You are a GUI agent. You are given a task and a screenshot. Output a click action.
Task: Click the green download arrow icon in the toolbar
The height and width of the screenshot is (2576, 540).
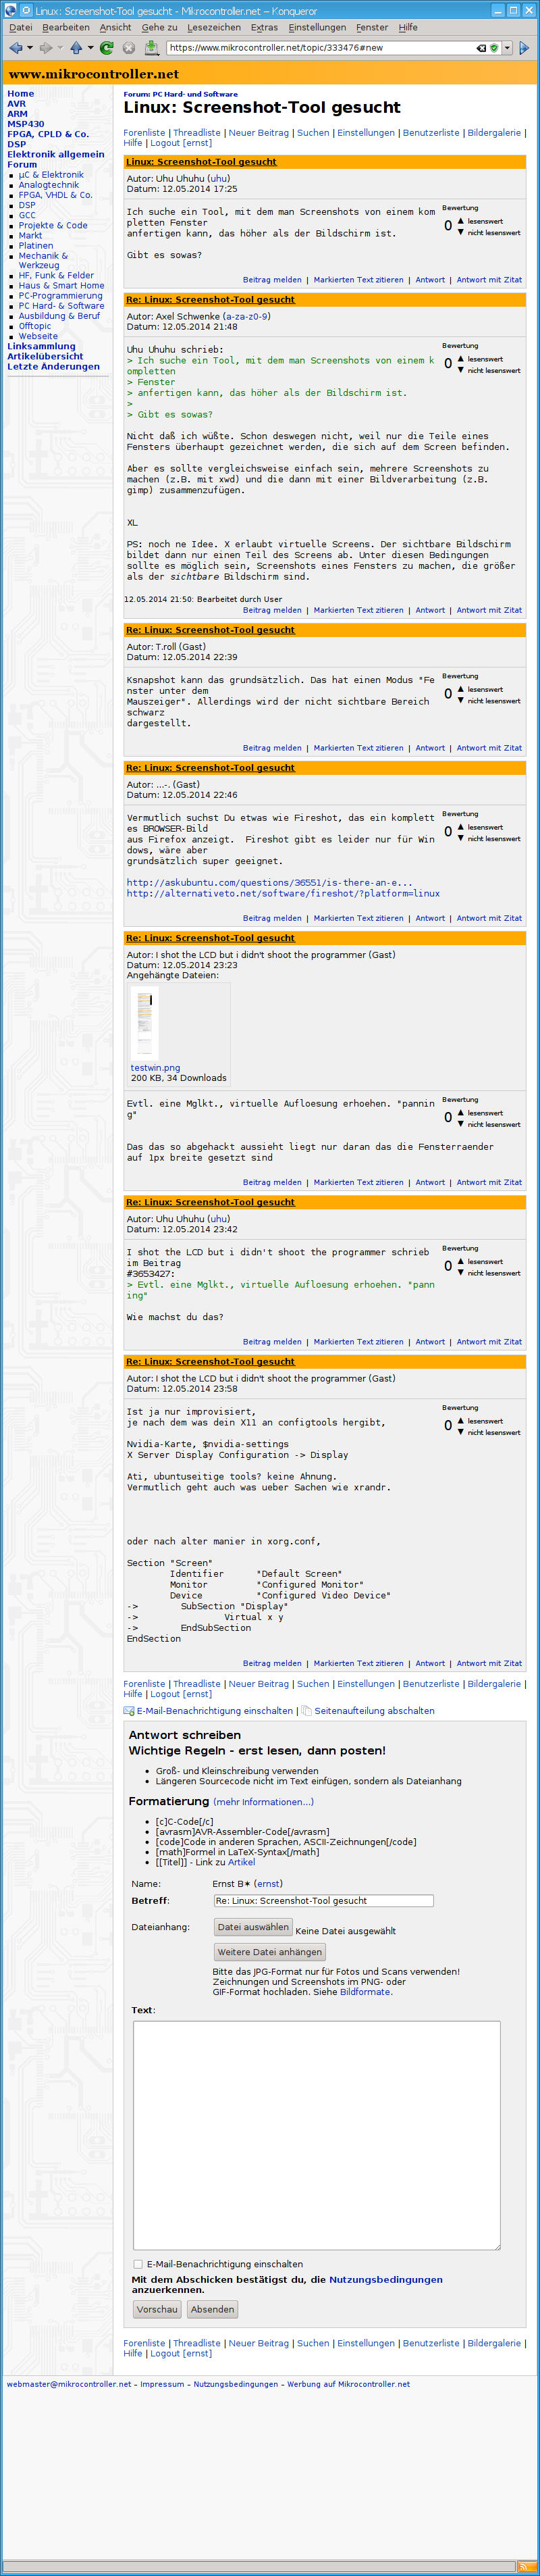[x=152, y=47]
